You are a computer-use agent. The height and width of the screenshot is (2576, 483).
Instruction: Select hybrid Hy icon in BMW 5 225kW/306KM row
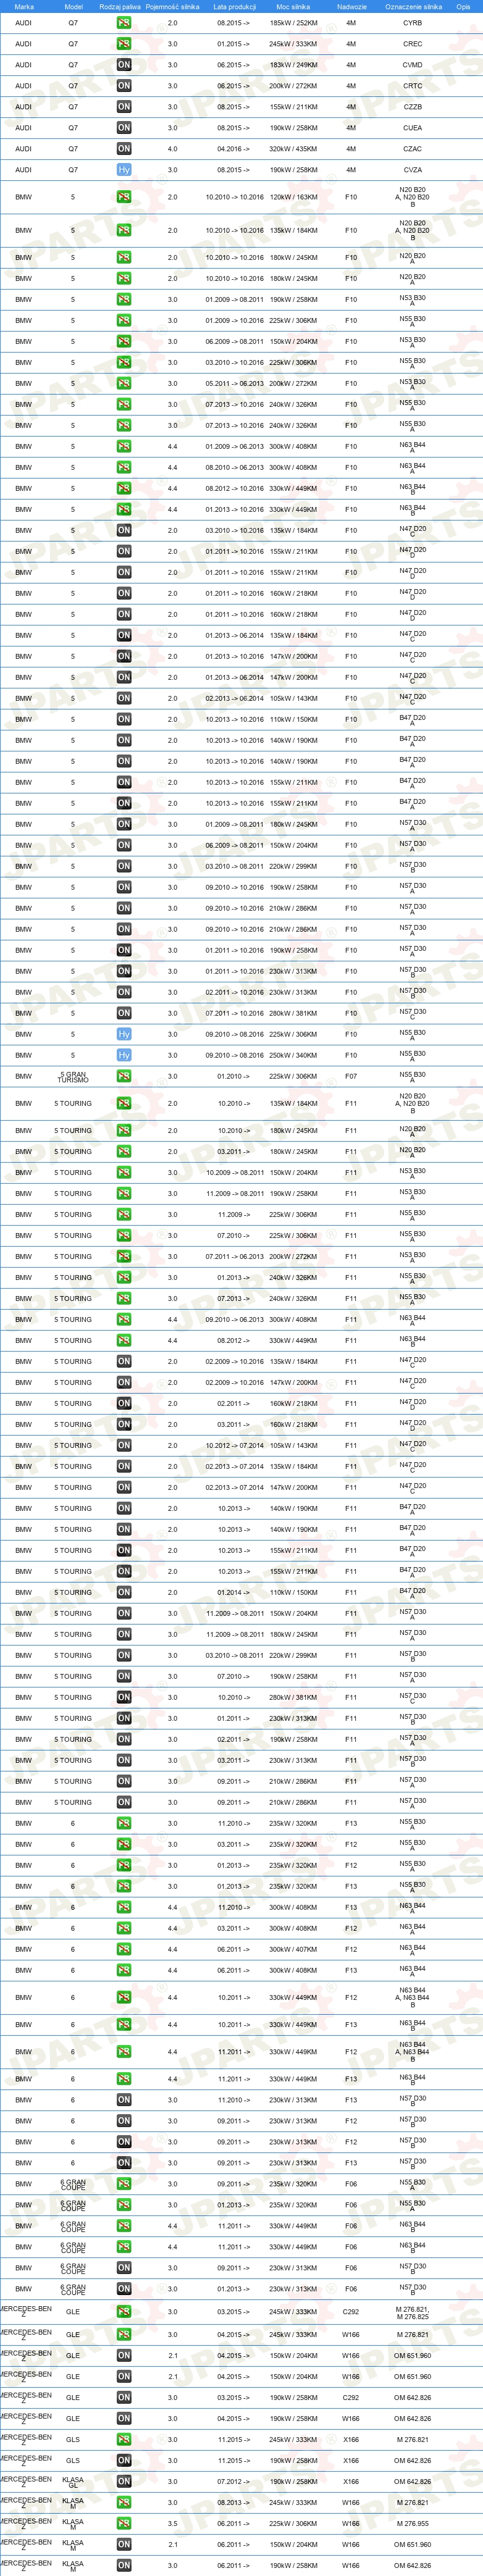[x=124, y=1034]
